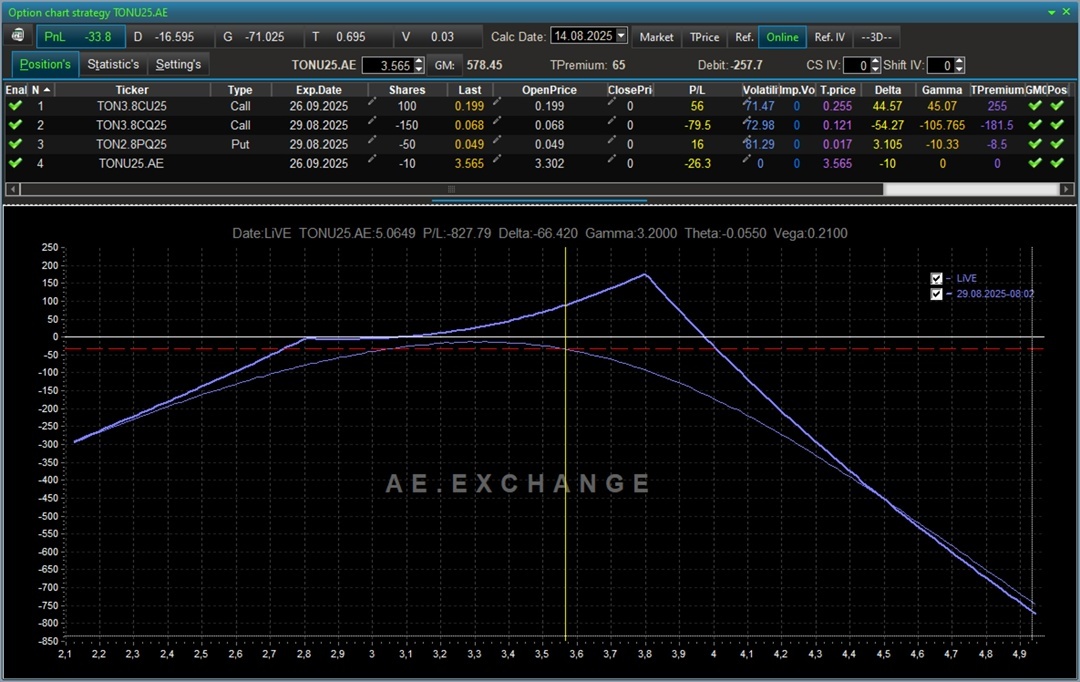
Task: Focus the CS IV input field
Action: 856,65
